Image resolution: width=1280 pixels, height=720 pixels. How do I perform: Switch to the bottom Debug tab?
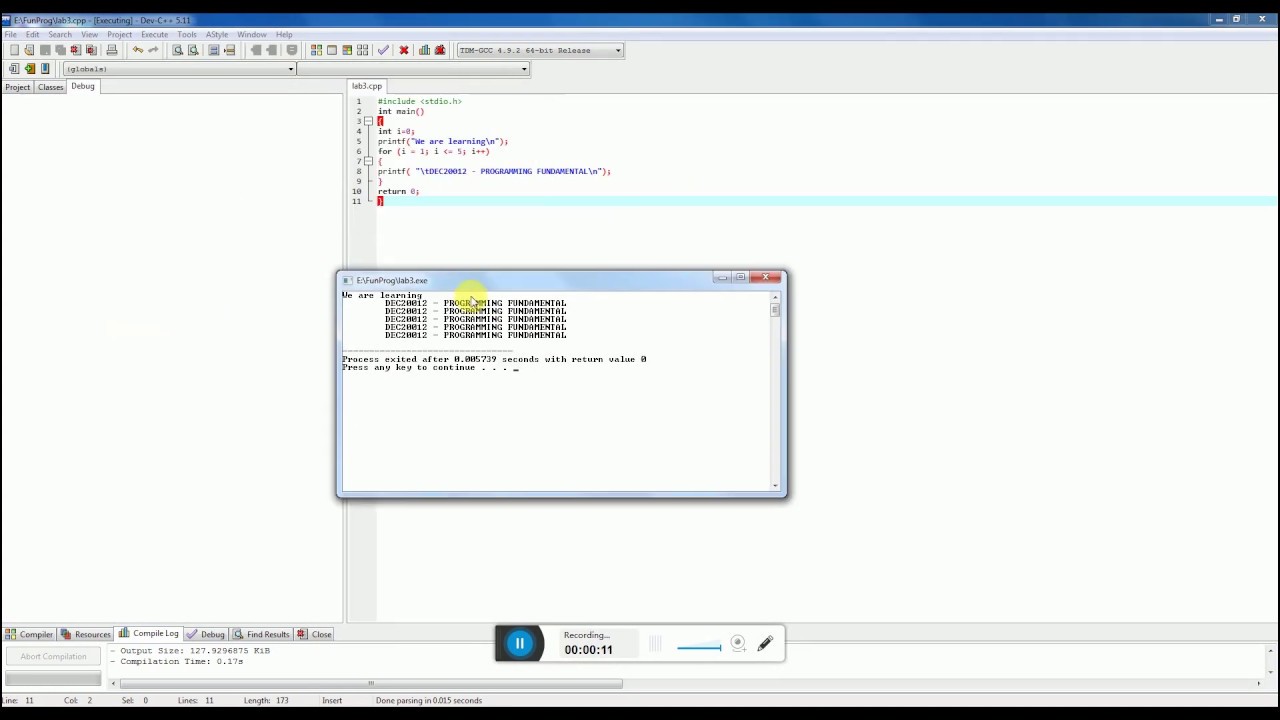click(206, 634)
